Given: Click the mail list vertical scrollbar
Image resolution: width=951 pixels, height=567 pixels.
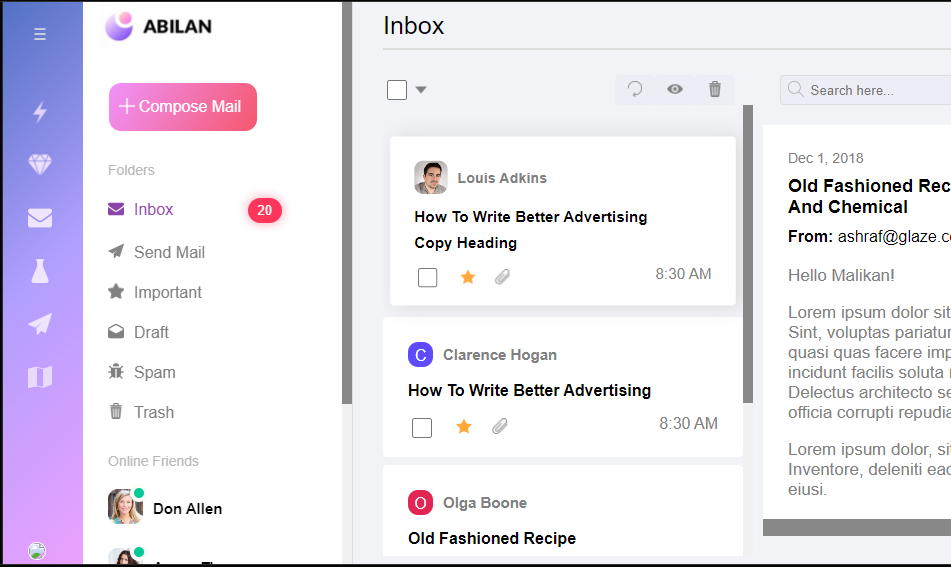Looking at the screenshot, I should pyautogui.click(x=748, y=254).
